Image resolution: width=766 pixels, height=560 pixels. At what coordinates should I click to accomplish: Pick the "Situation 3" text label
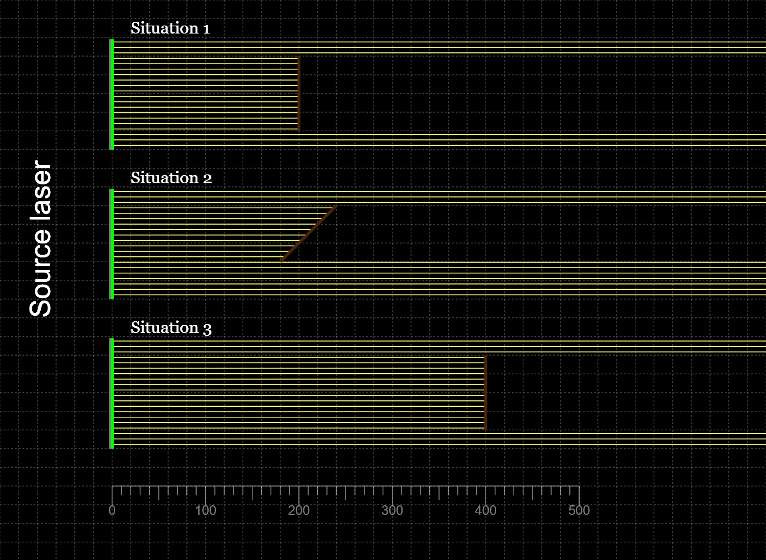point(171,328)
